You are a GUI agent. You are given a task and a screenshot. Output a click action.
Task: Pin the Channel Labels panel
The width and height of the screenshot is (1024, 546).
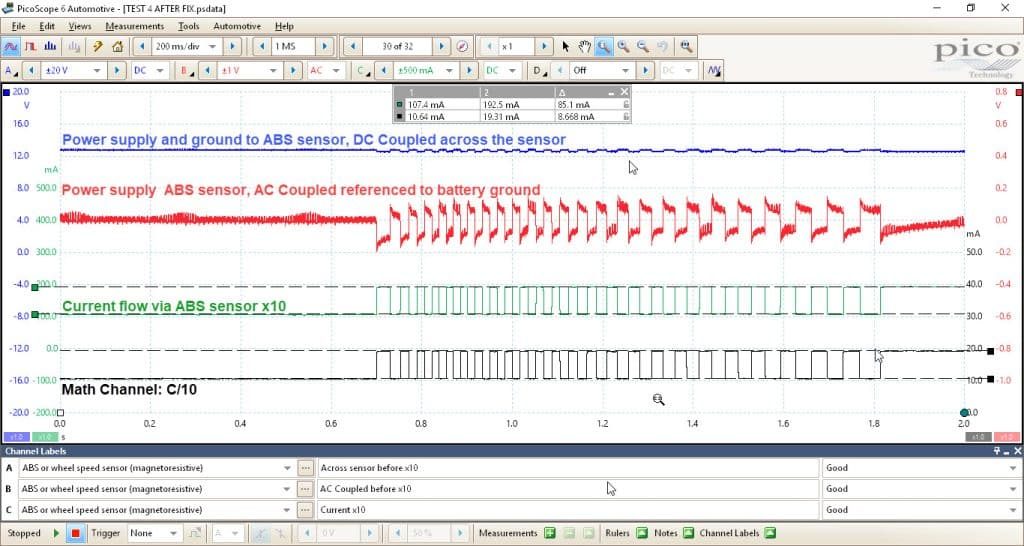[997, 451]
